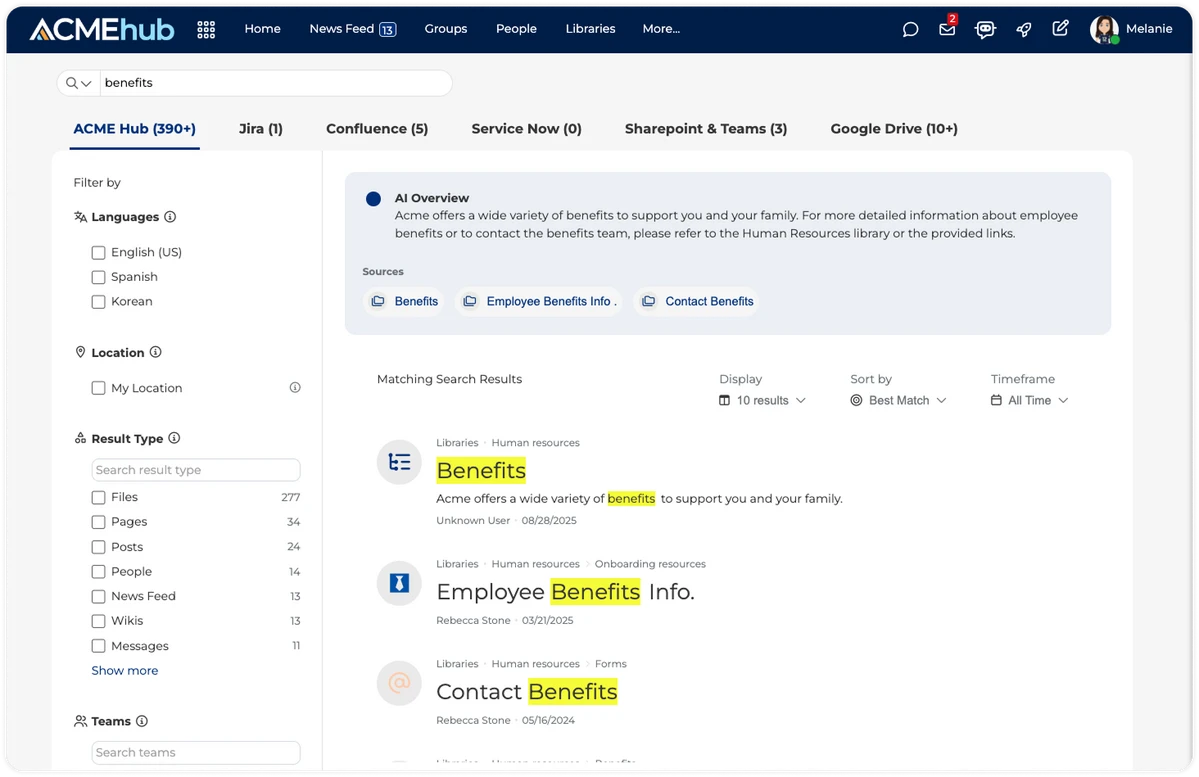Check the Files result type filter

(x=98, y=497)
